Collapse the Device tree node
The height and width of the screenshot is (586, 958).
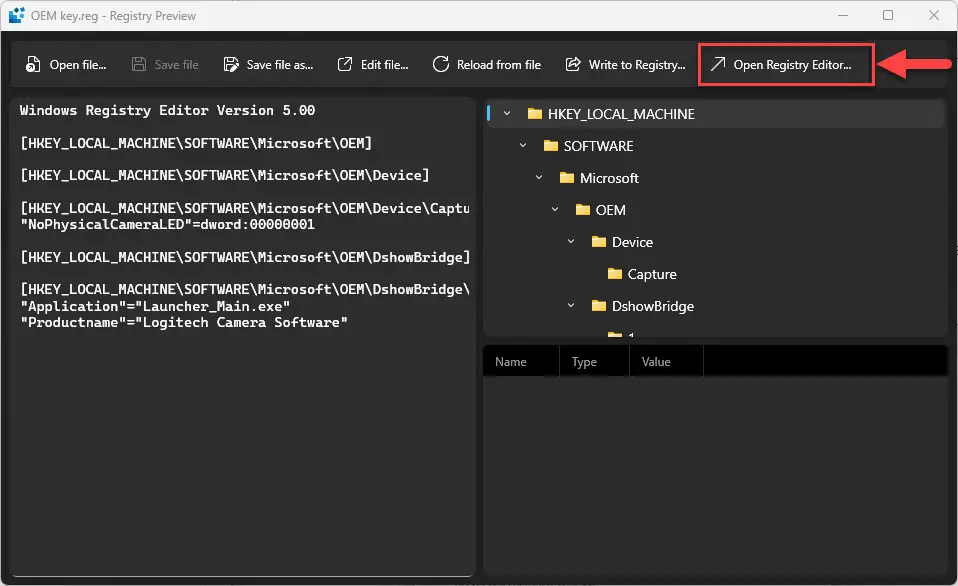tap(571, 241)
